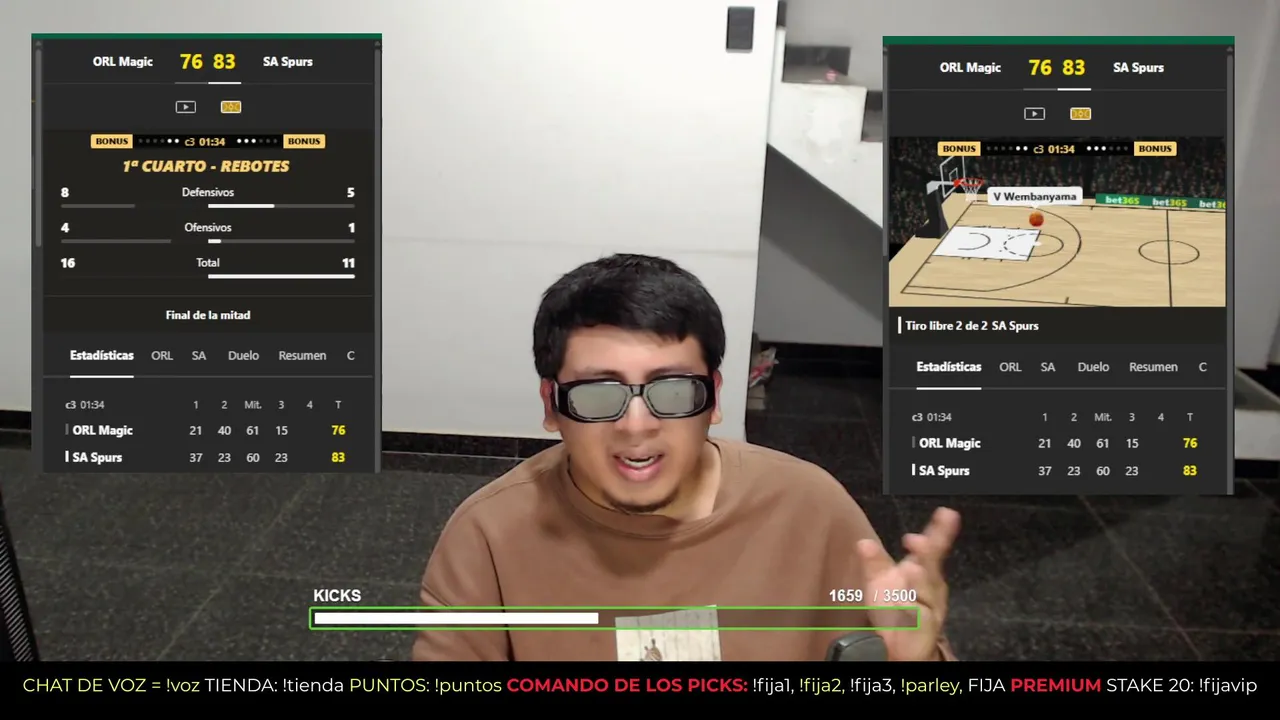Click right BONUS badge in right panel

1154,149
